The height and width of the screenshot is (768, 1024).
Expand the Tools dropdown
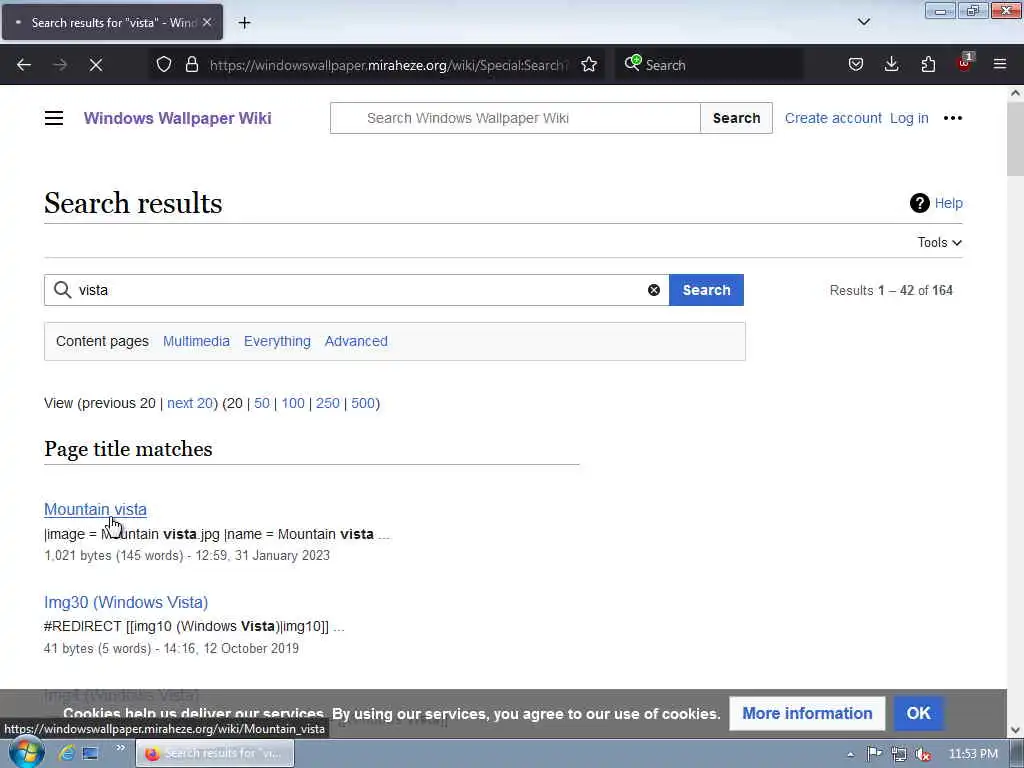939,242
